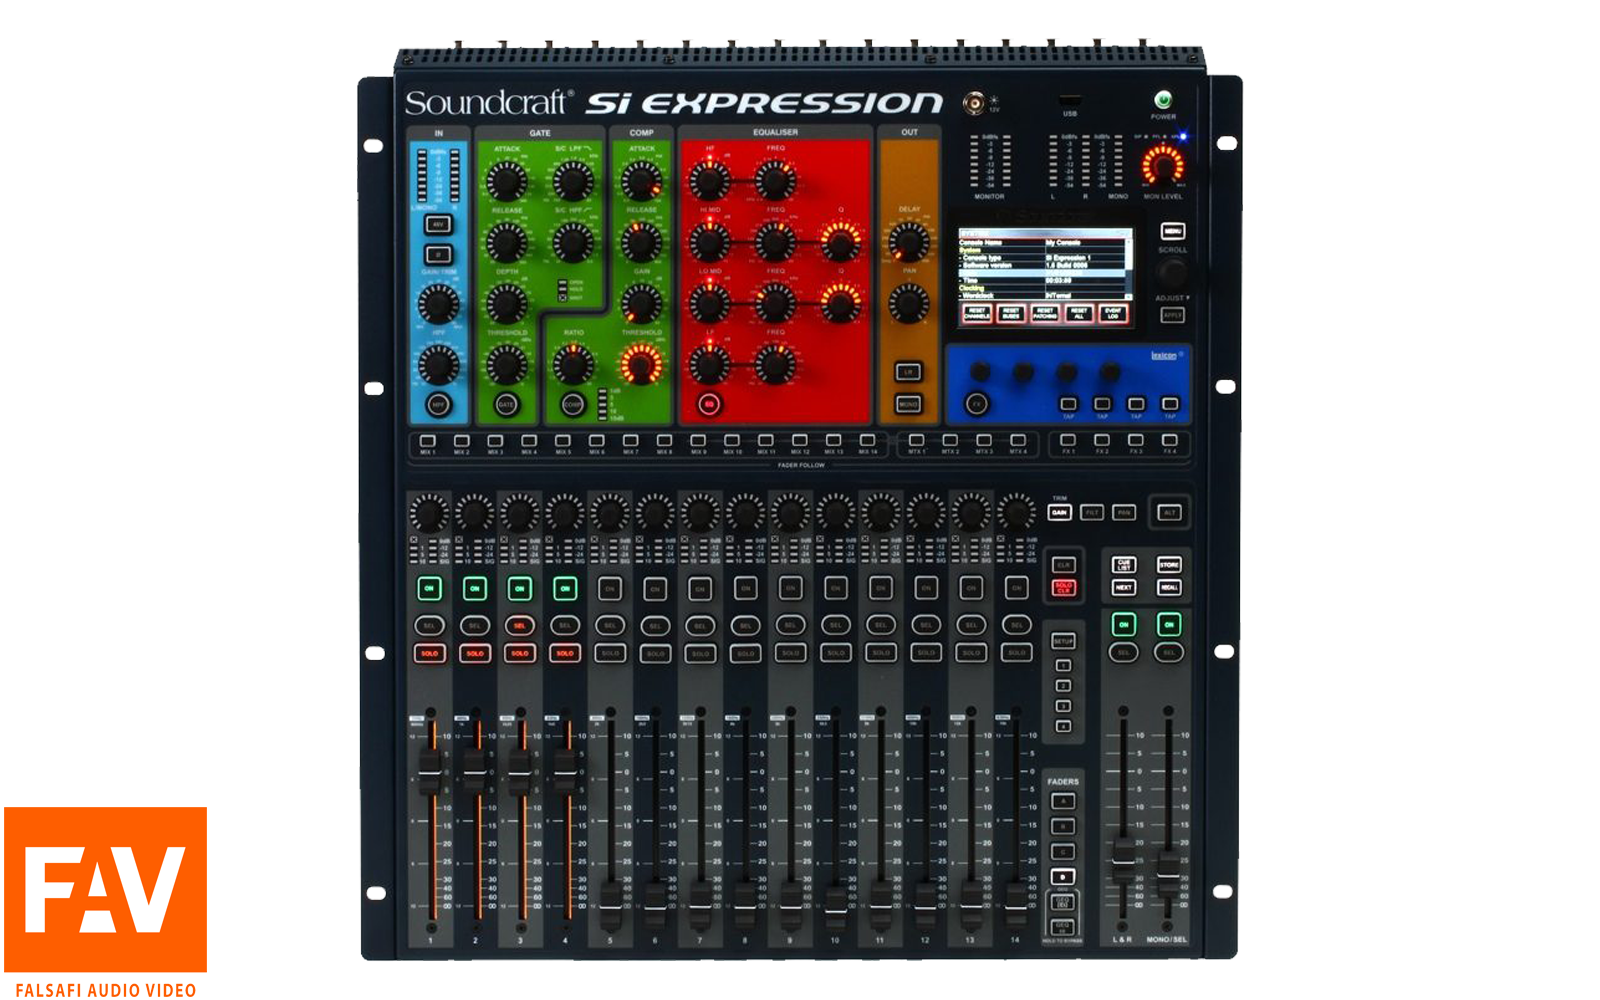Click the RECALL cue button
Screen dimensions: 1600x1000
coord(1169,587)
